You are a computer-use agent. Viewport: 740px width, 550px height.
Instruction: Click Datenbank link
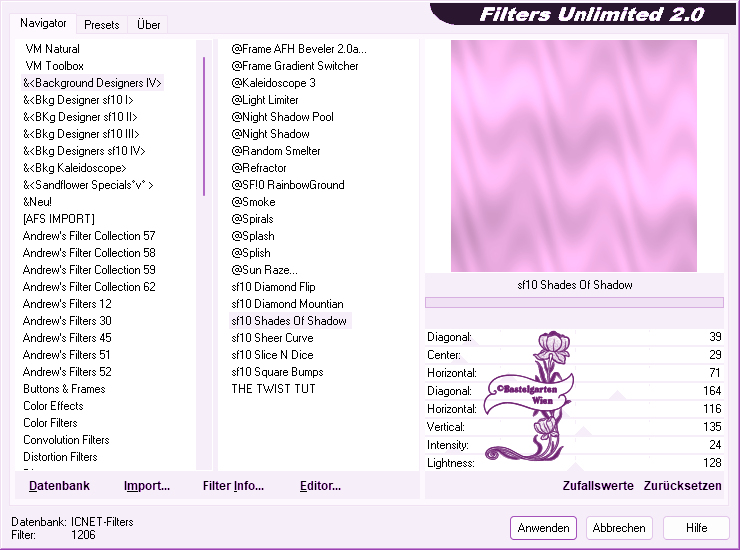[59, 486]
